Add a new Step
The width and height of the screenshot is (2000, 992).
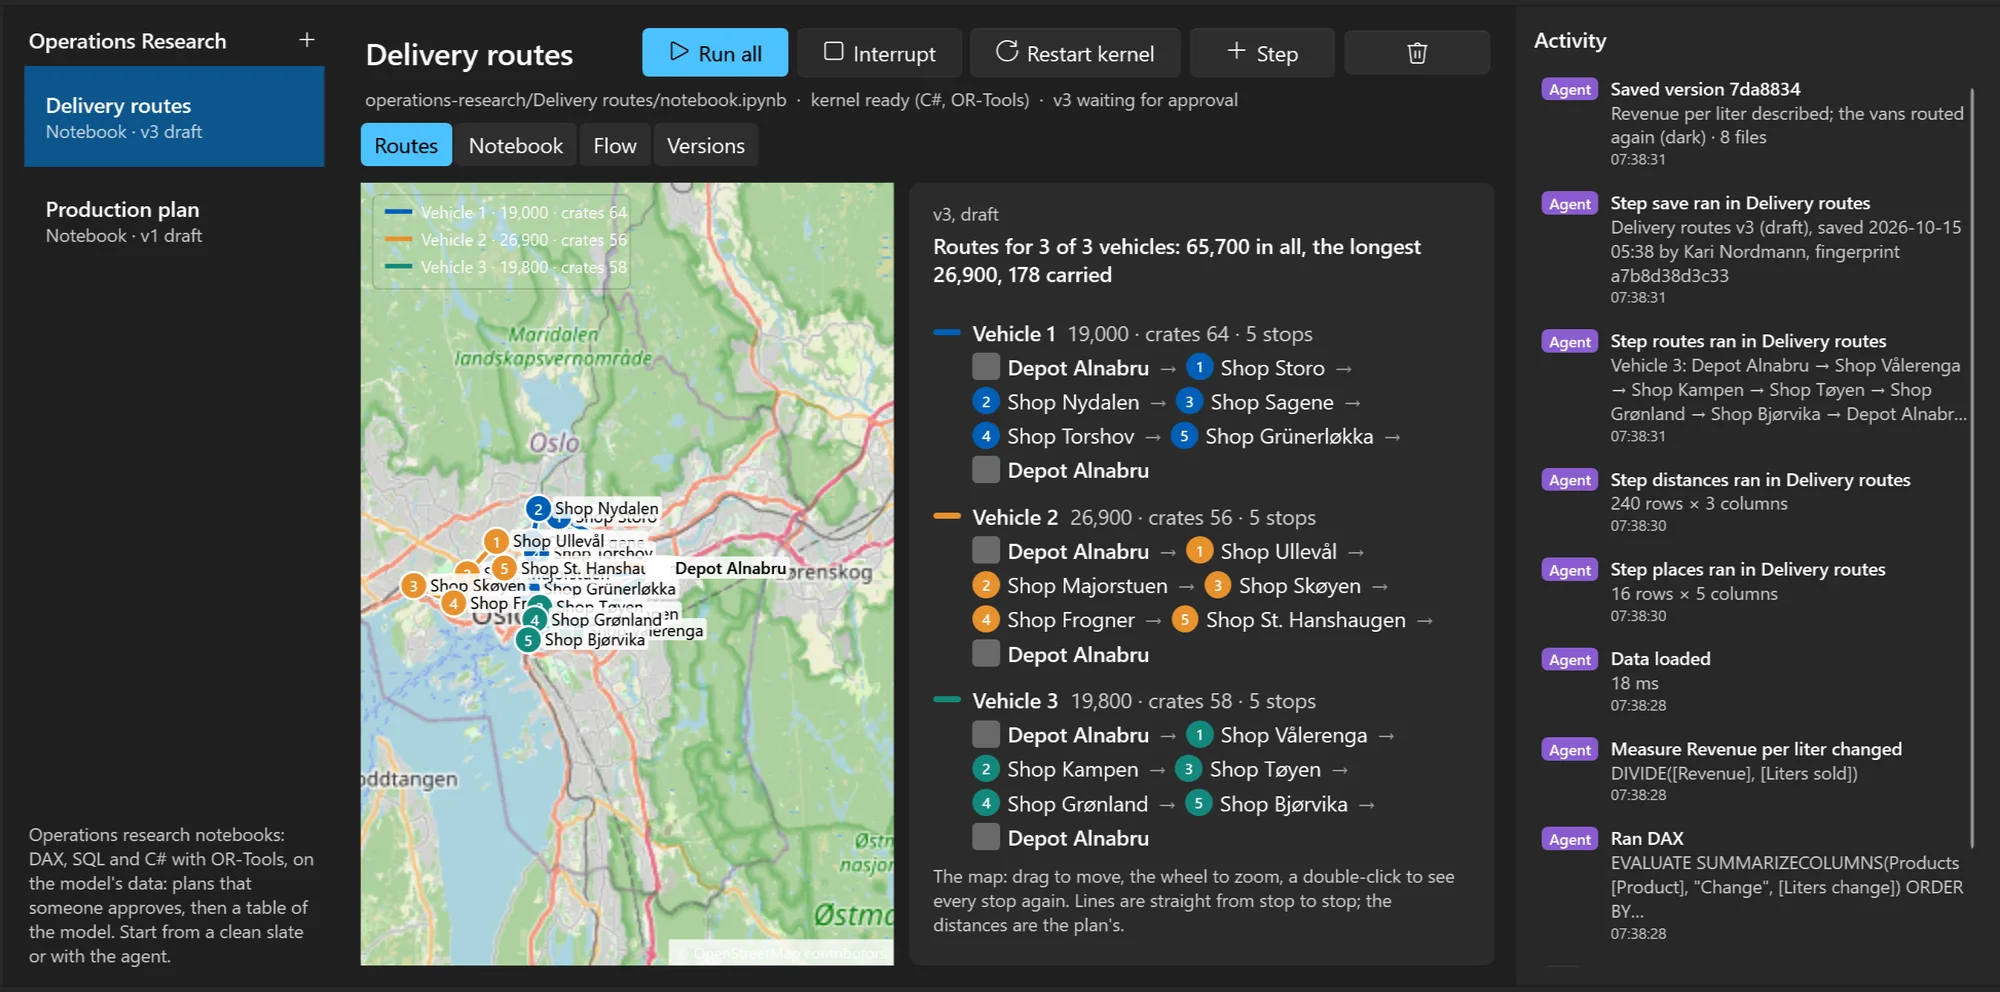point(1262,53)
